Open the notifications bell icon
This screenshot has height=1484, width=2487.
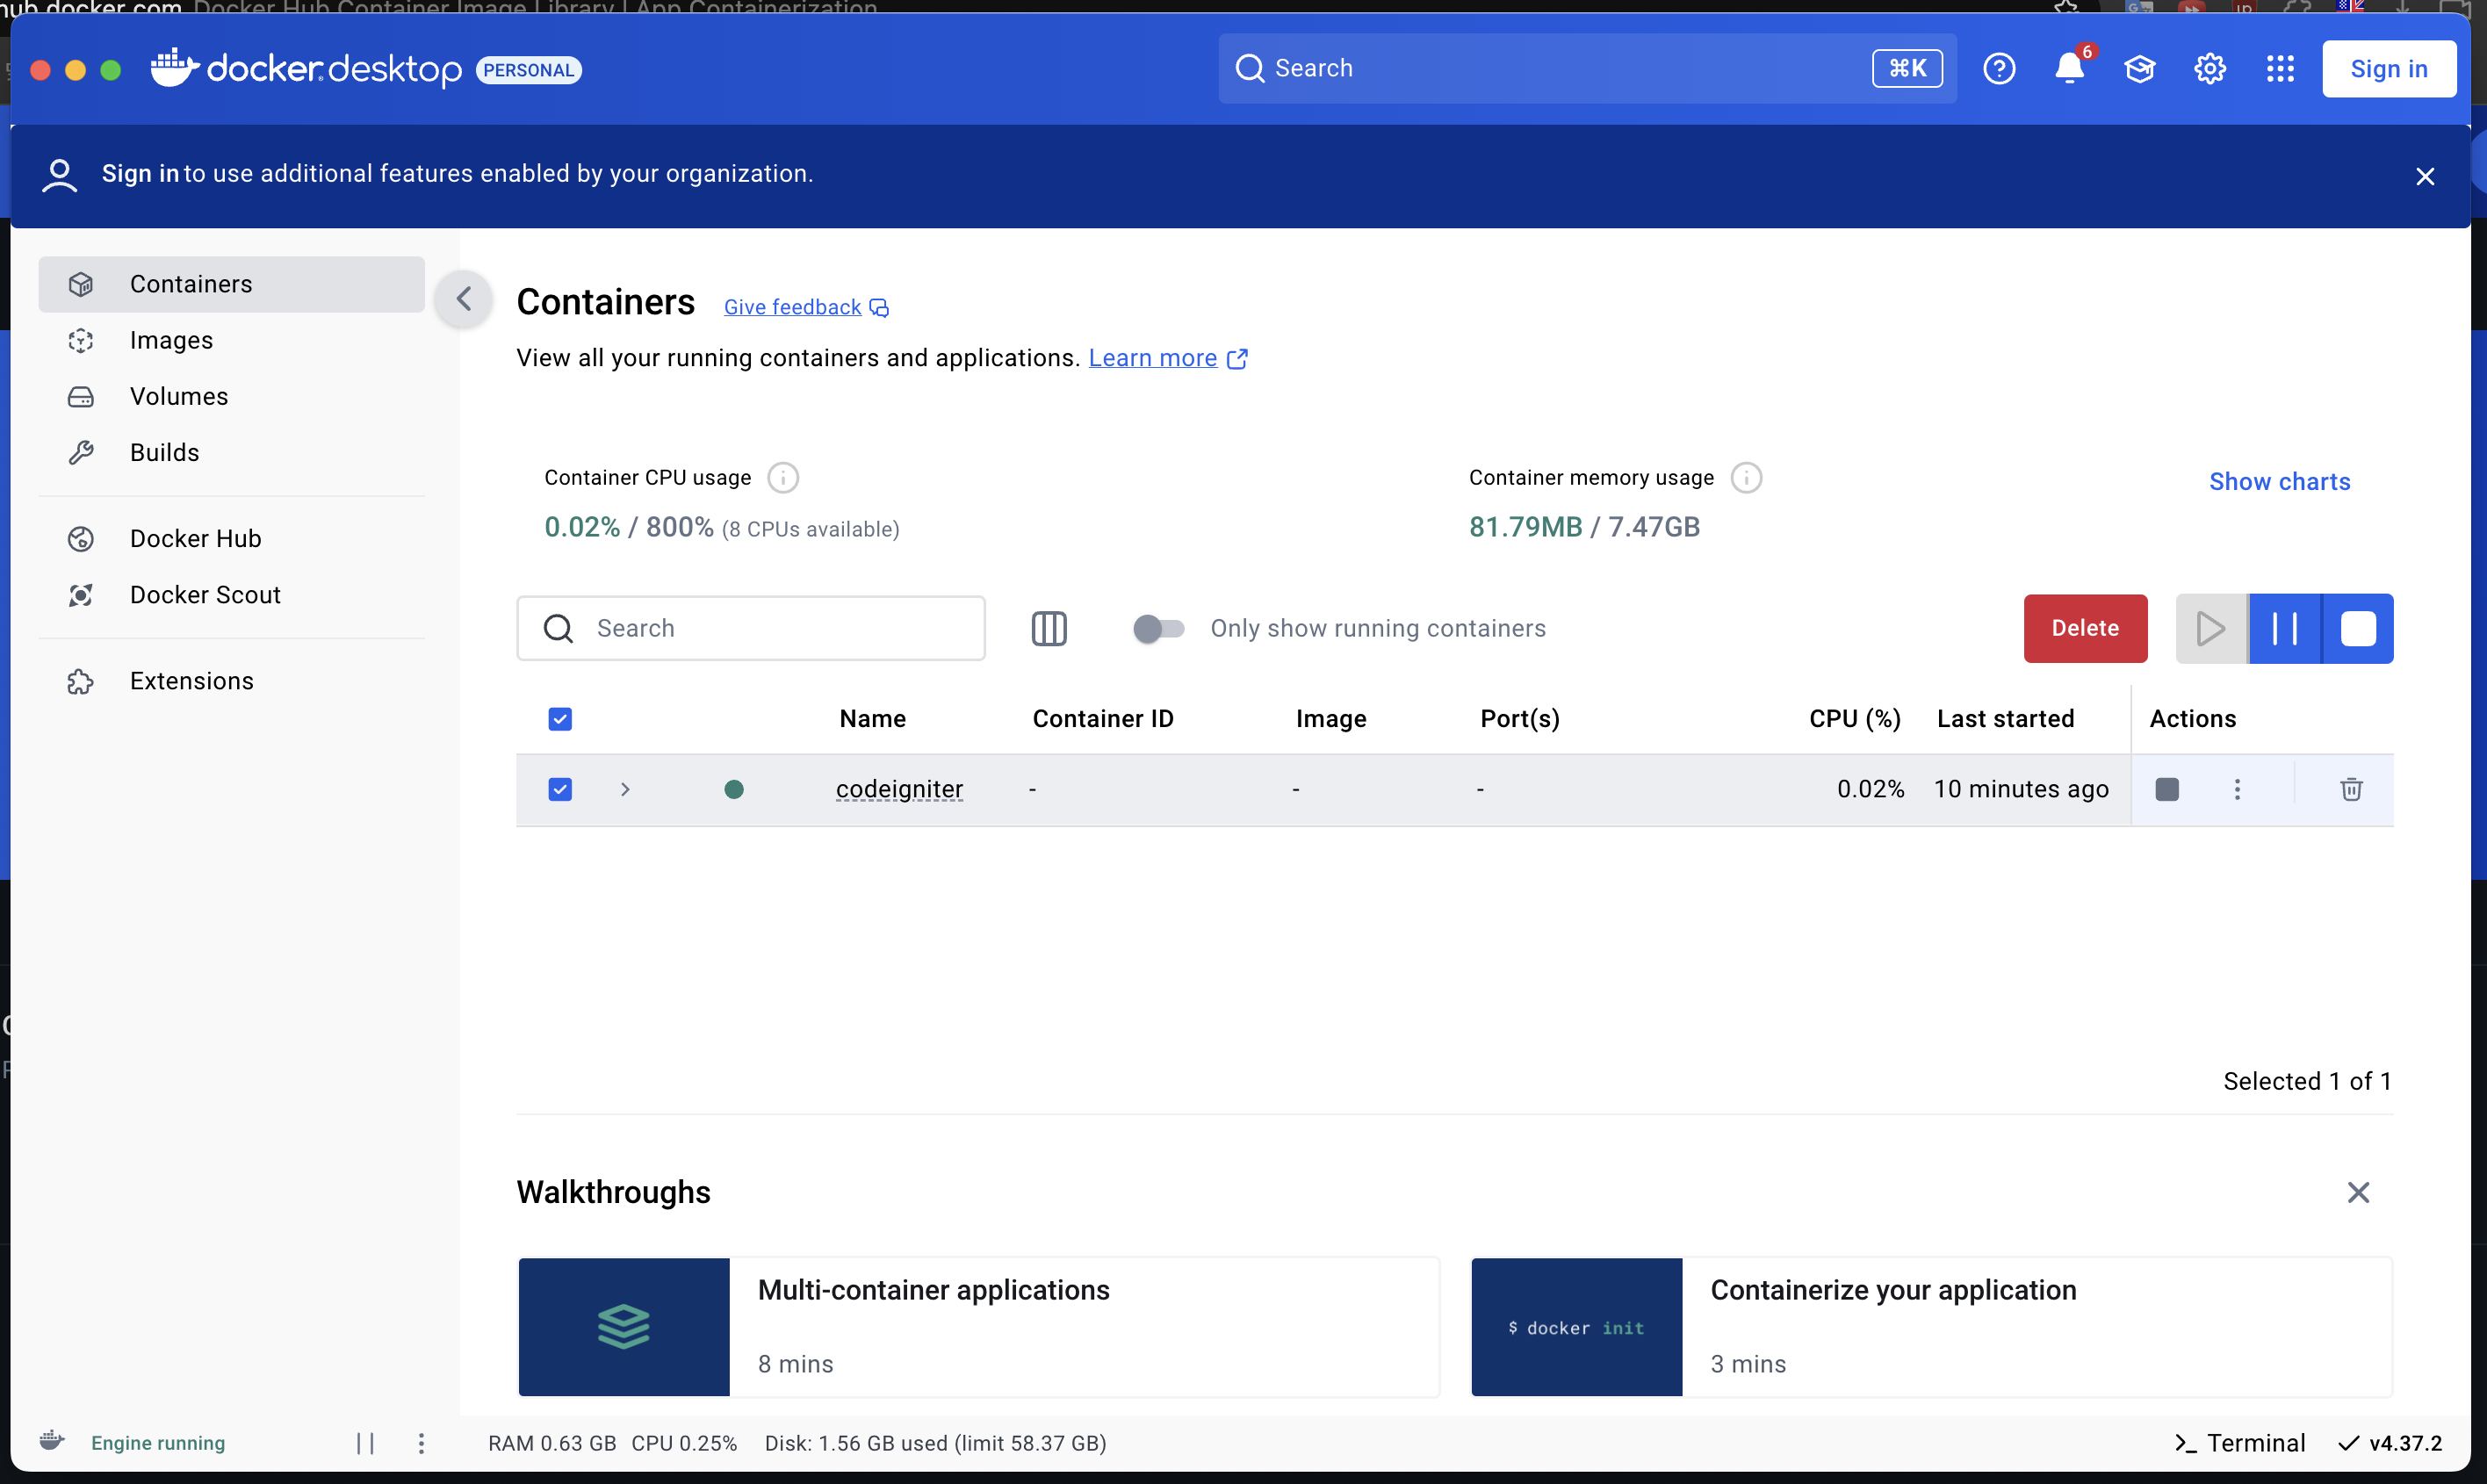(2069, 69)
